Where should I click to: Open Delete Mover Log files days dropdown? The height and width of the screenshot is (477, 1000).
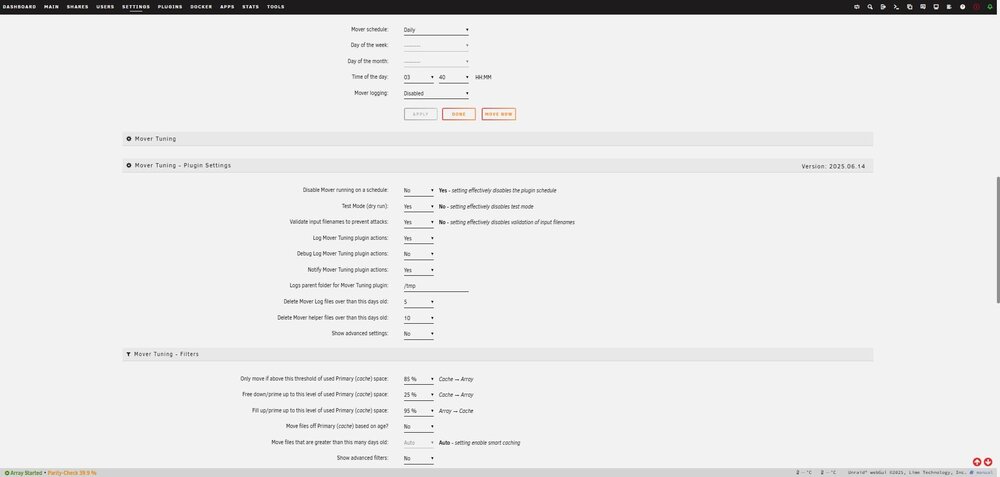[x=418, y=302]
